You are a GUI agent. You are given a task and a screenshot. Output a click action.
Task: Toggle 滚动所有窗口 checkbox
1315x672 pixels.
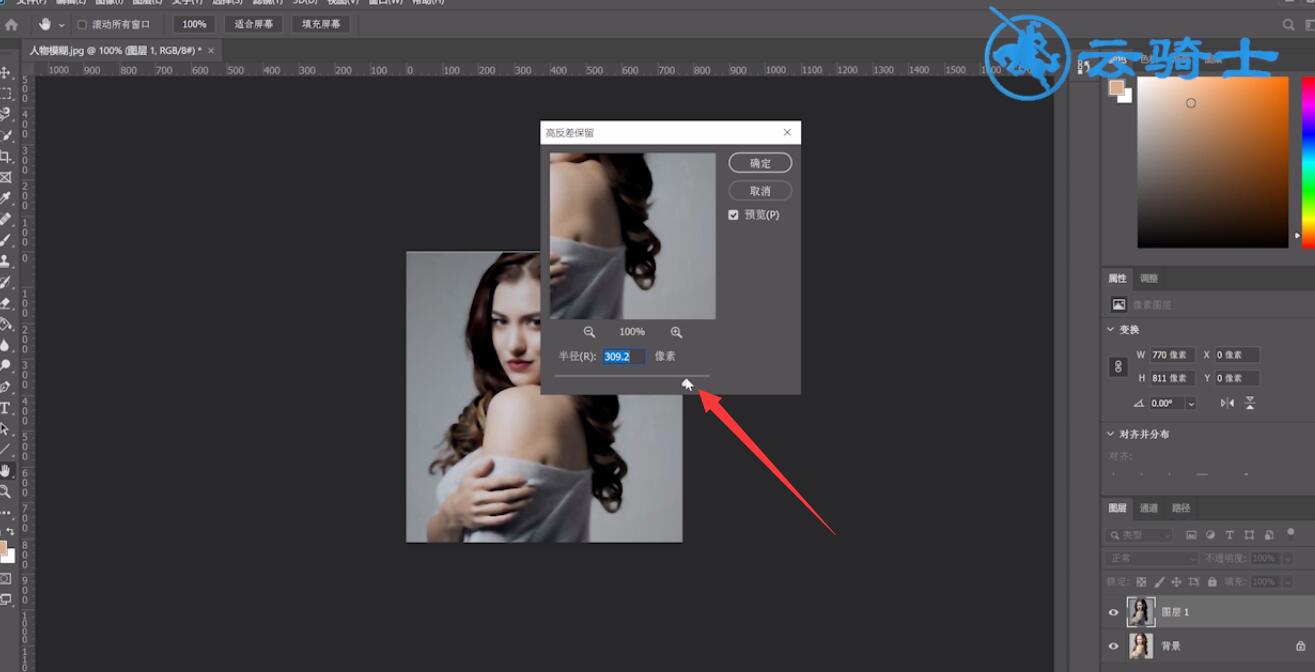82,25
